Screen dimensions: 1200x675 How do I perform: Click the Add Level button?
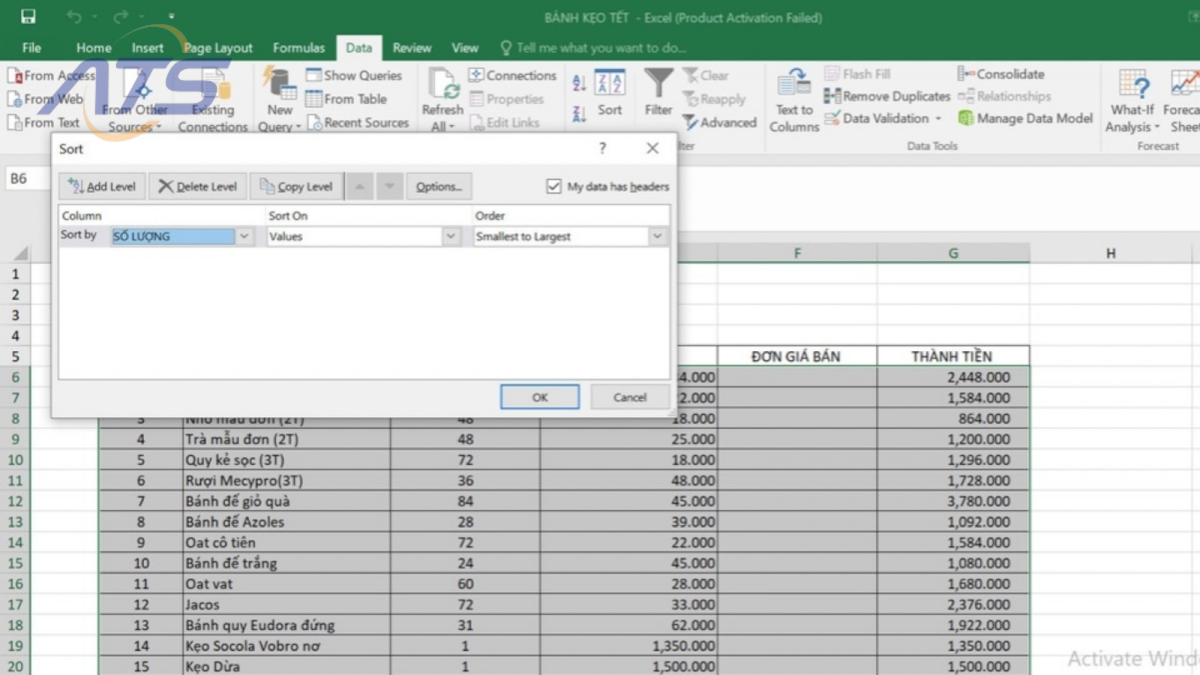[x=101, y=185]
